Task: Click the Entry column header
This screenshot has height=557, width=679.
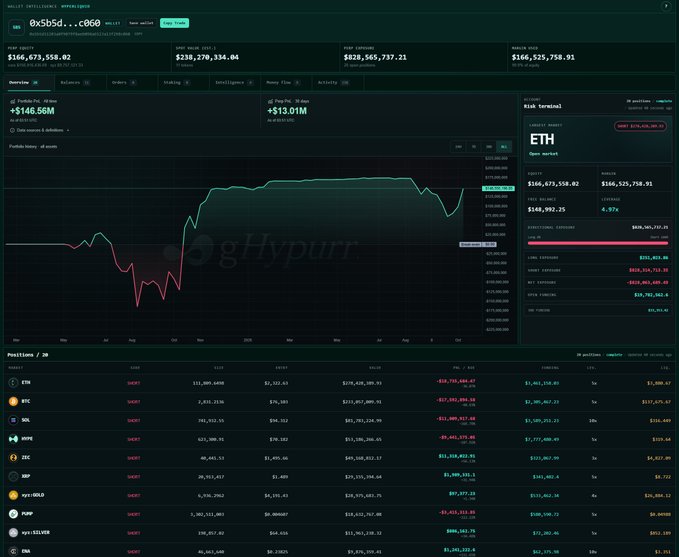Action: tap(281, 368)
